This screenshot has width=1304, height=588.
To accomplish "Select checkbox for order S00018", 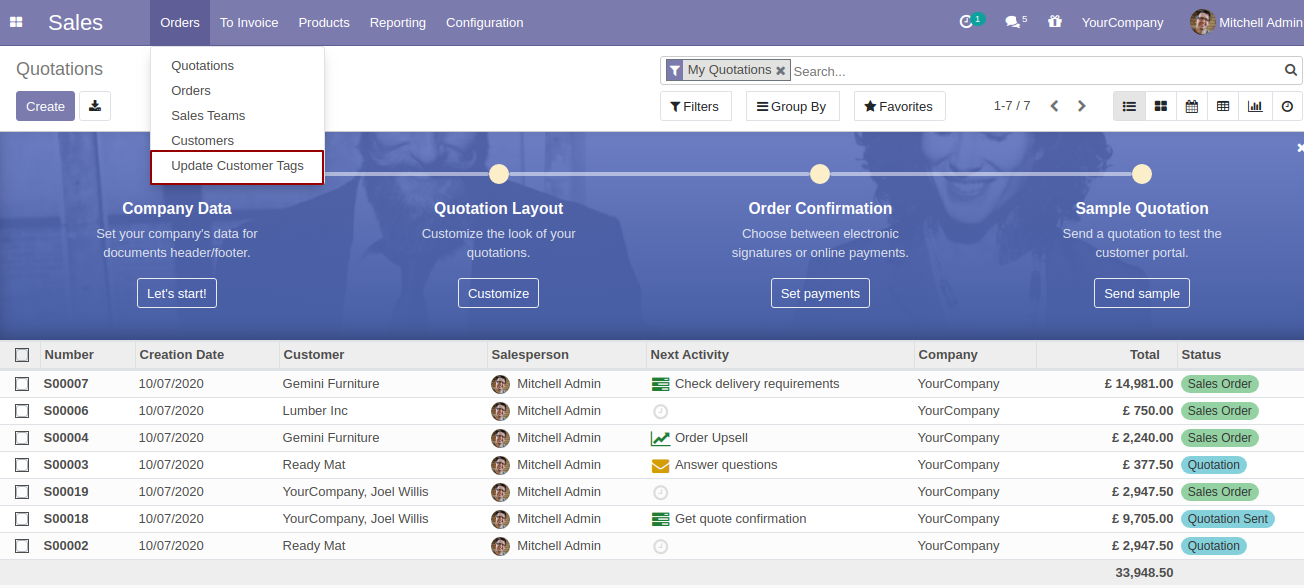I will click(x=22, y=519).
